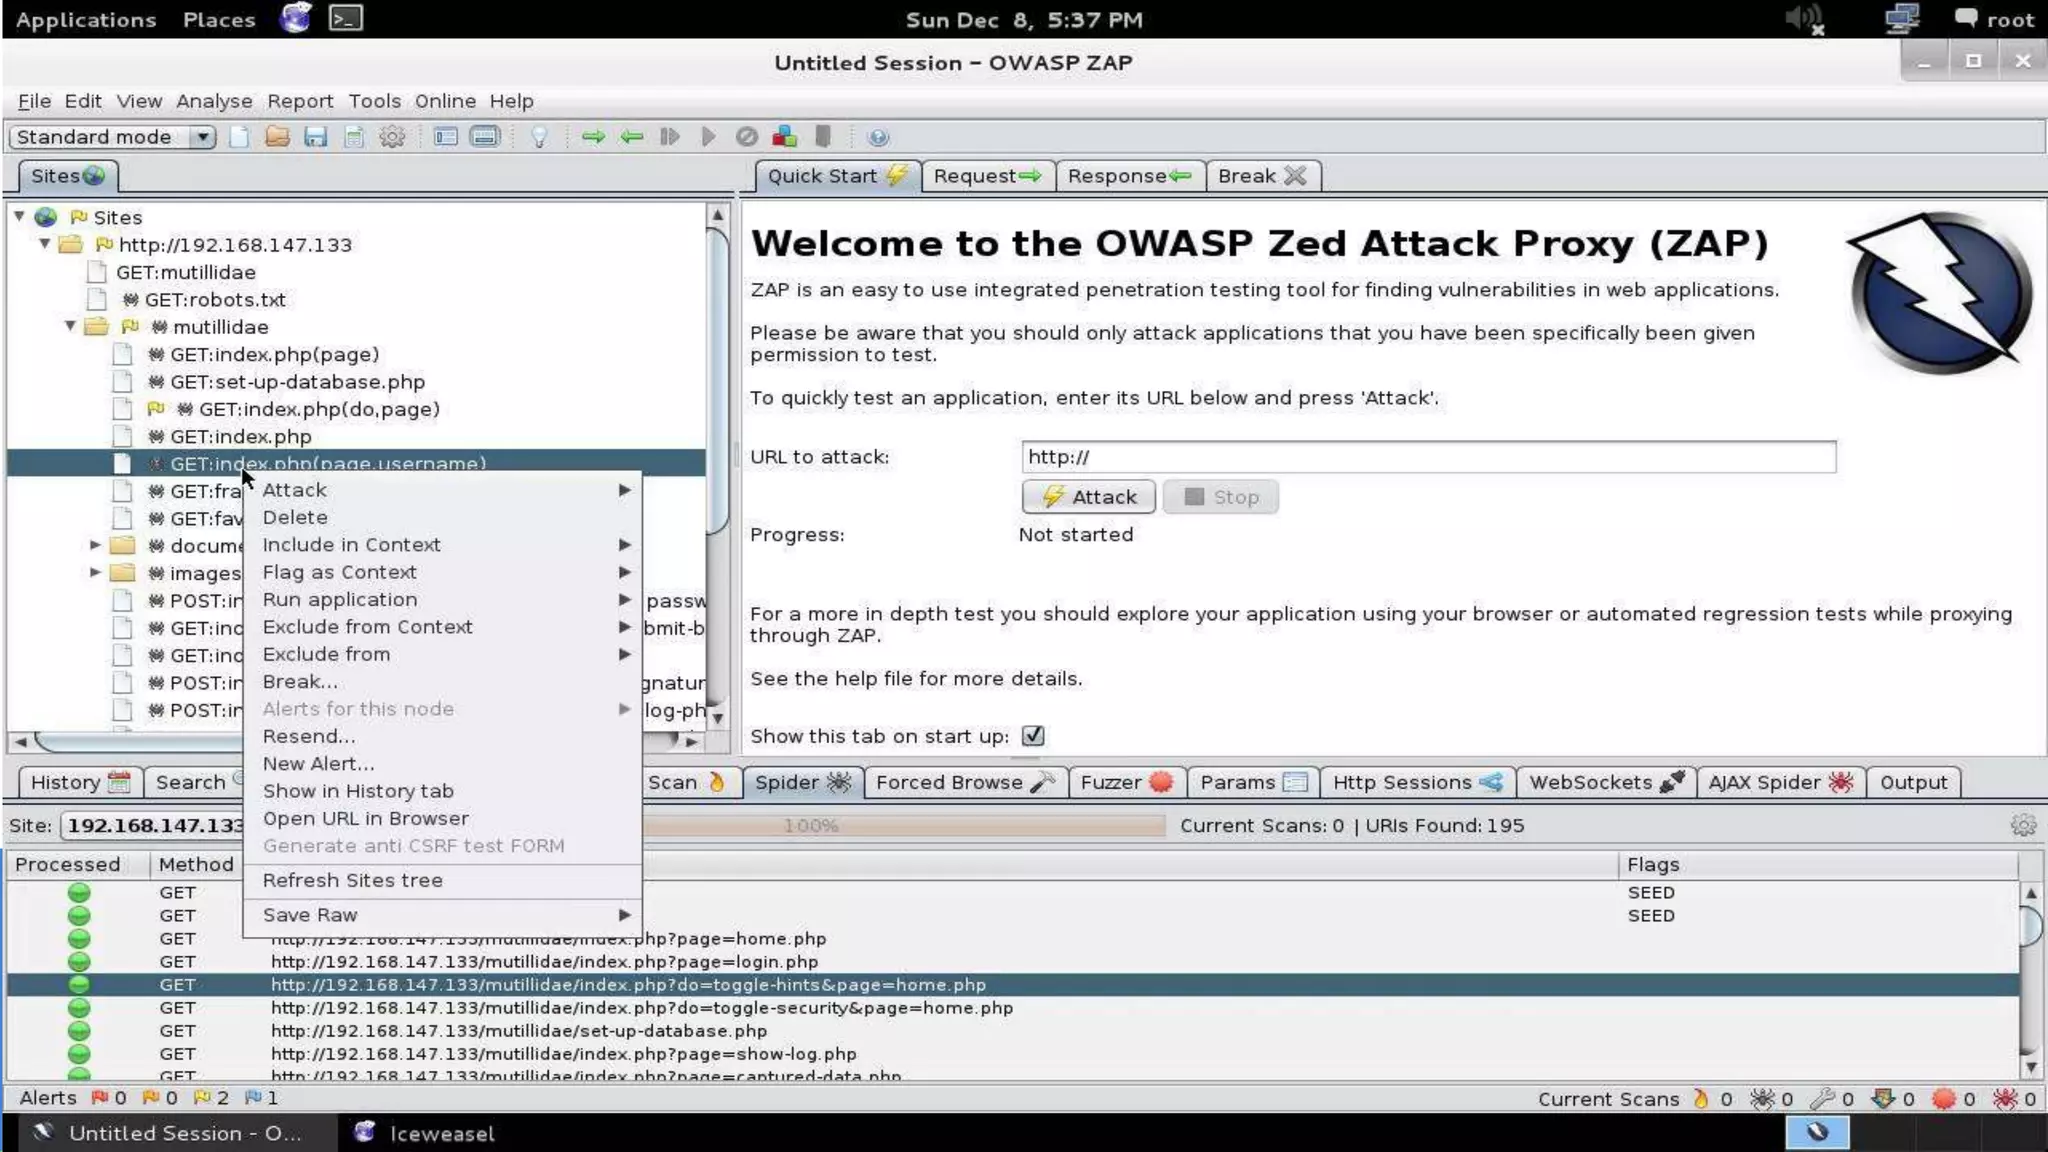
Task: Click the lightbulb icon in the toolbar
Action: [x=539, y=137]
